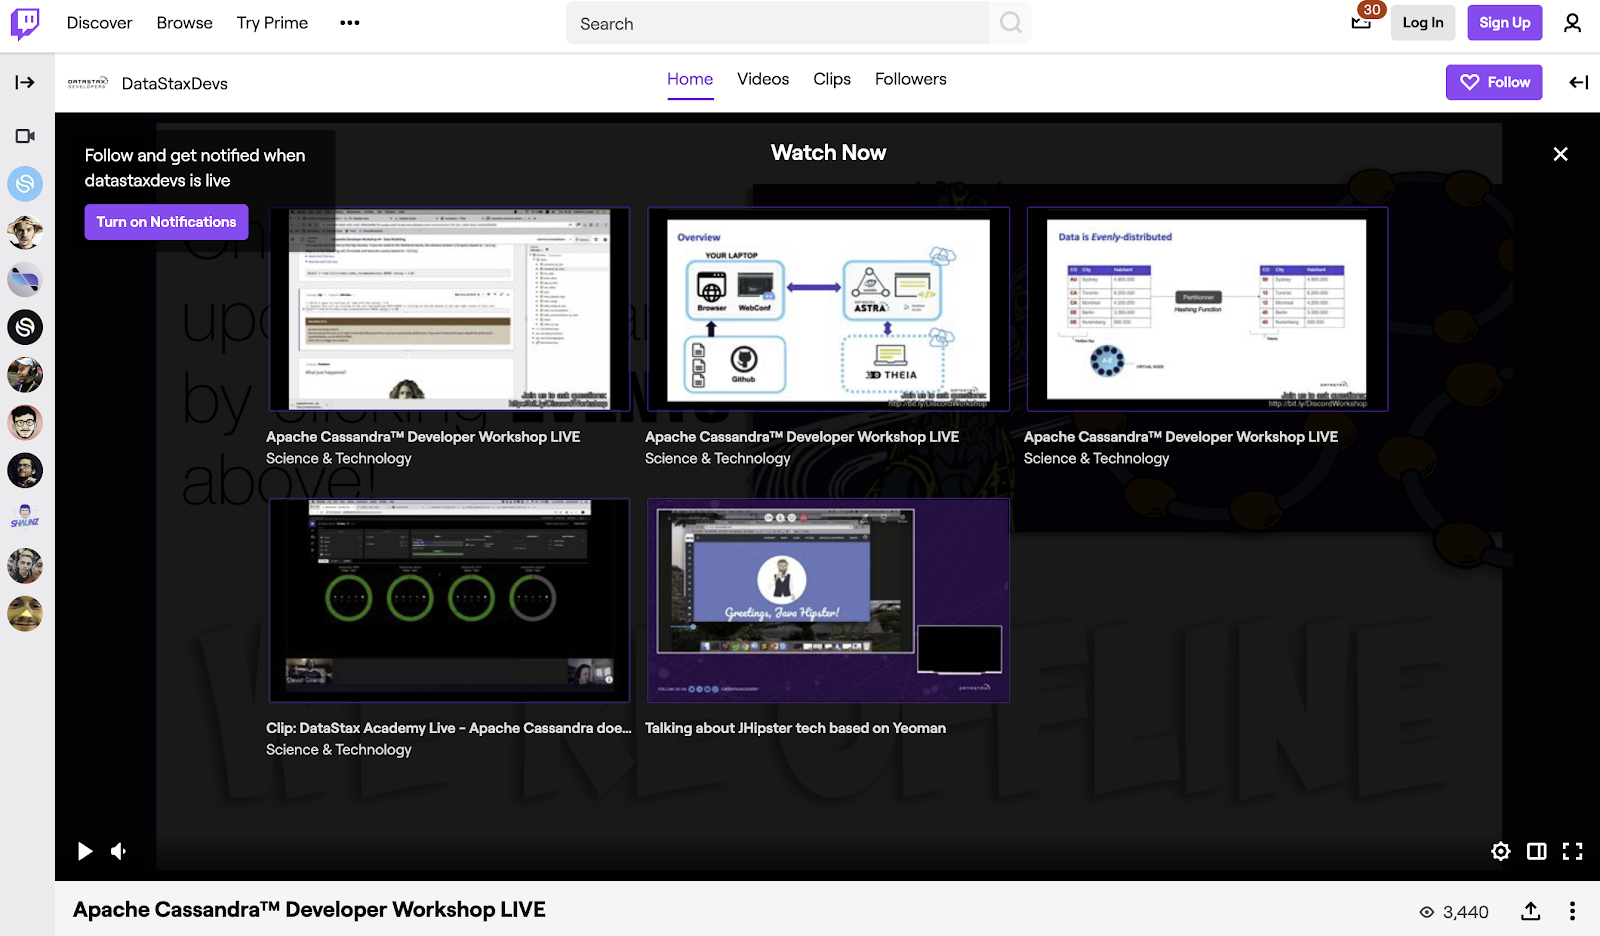Click Science & Technology under the Evenly-distributed video
This screenshot has width=1600, height=936.
point(1097,458)
